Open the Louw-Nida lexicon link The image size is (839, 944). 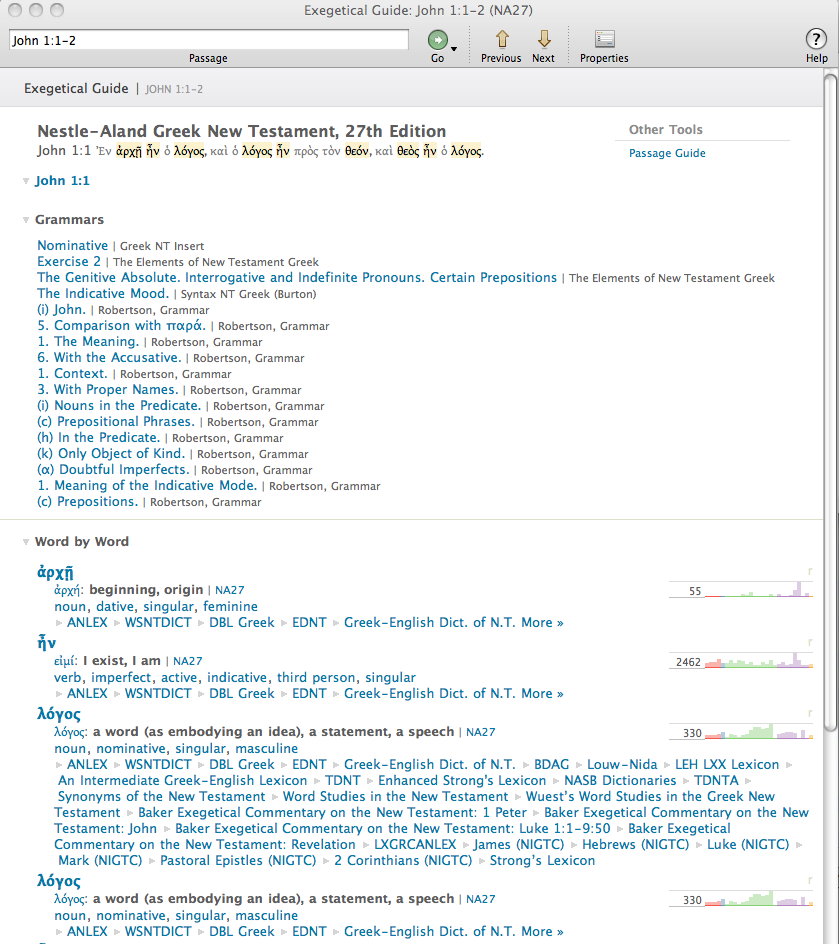click(622, 765)
